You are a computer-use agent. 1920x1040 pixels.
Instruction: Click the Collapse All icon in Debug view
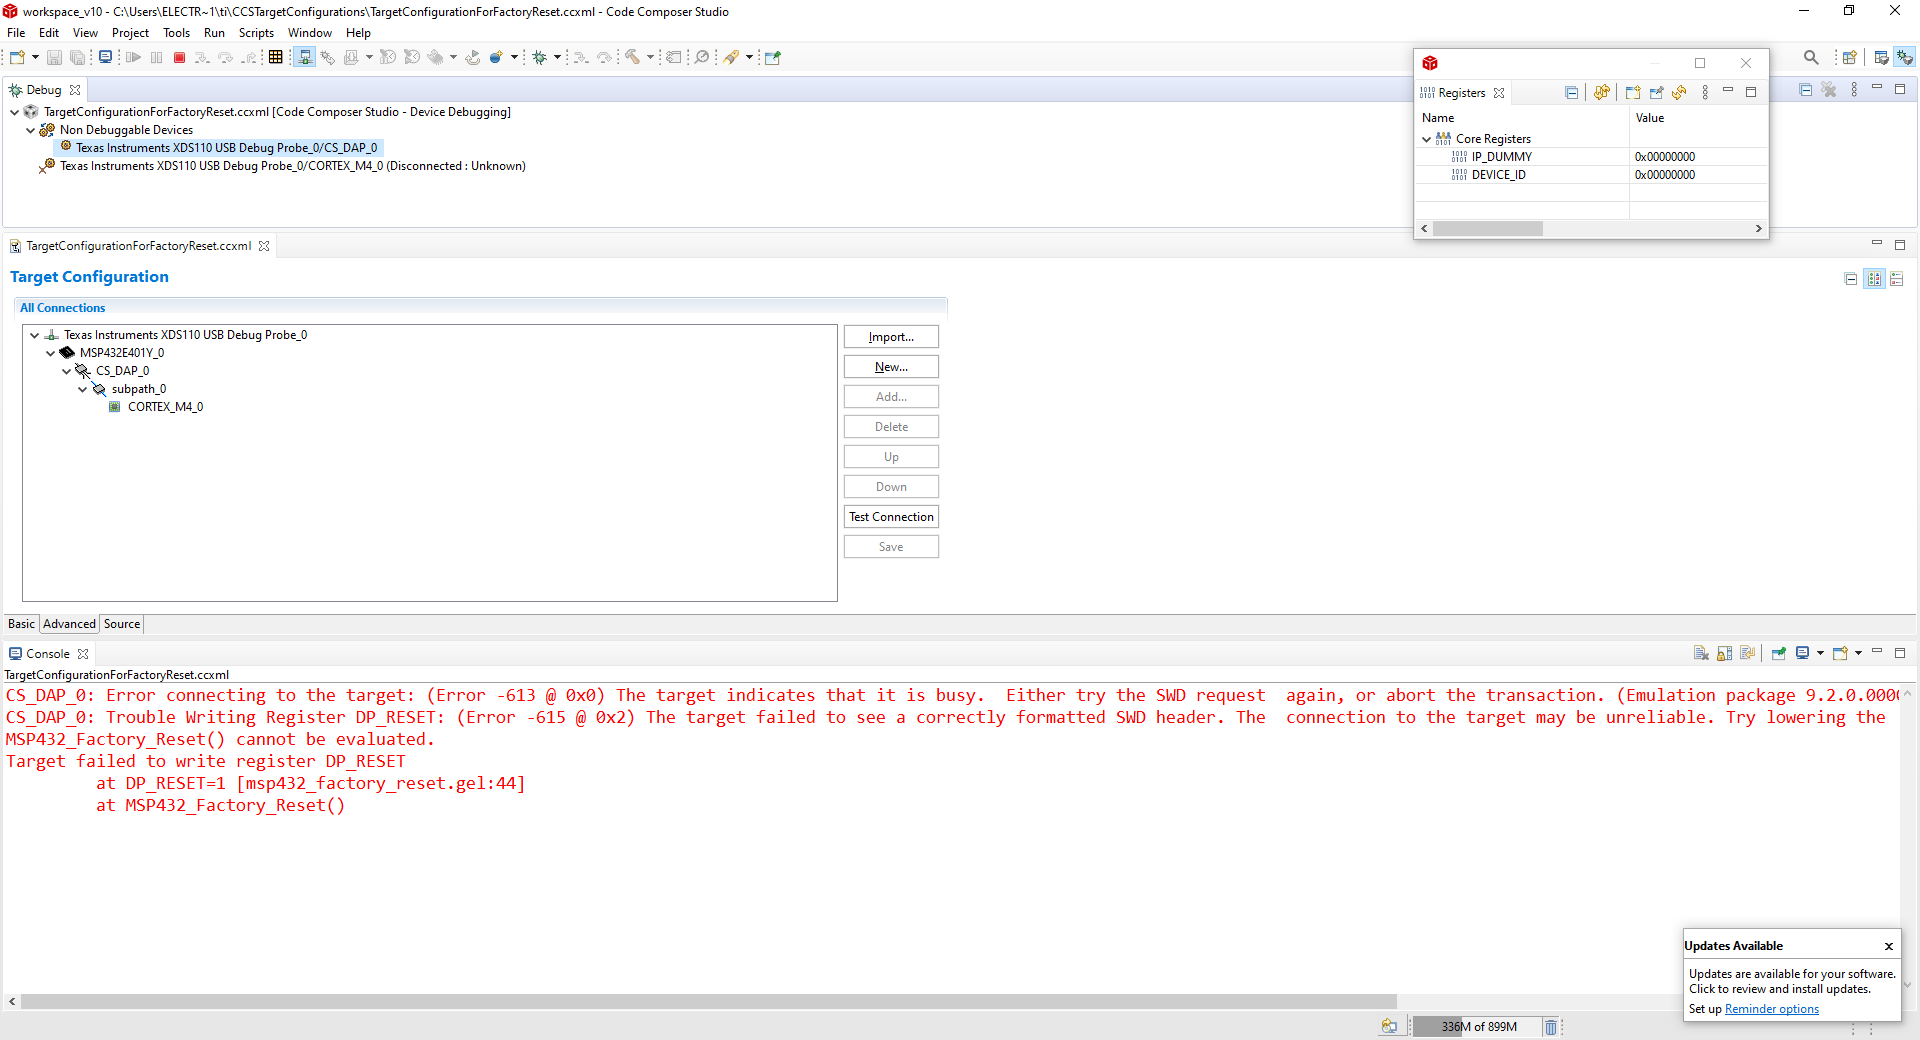(x=1806, y=90)
